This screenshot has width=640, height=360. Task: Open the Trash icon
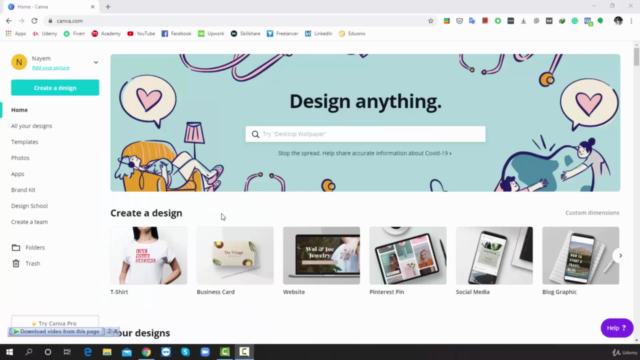(x=16, y=263)
